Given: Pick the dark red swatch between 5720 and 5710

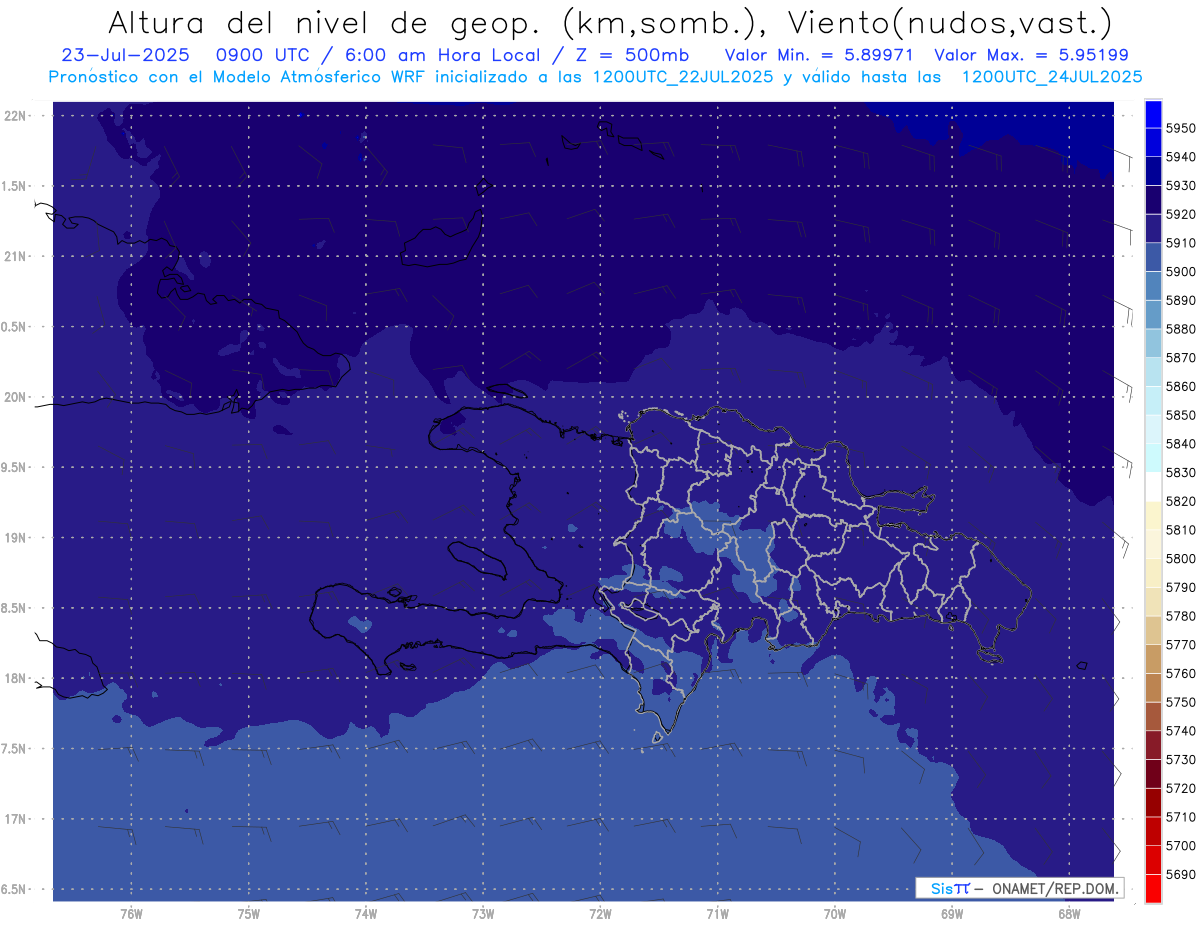Looking at the screenshot, I should (x=1153, y=802).
